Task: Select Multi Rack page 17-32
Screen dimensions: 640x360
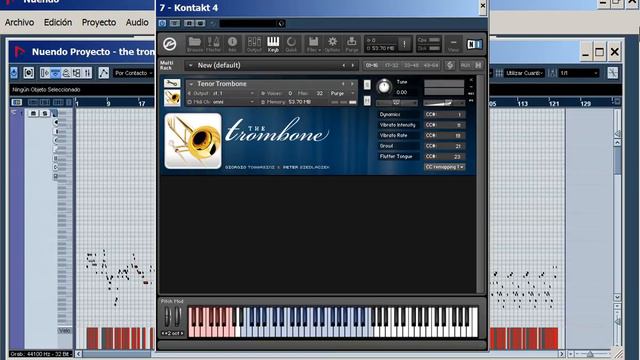Action: [391, 65]
